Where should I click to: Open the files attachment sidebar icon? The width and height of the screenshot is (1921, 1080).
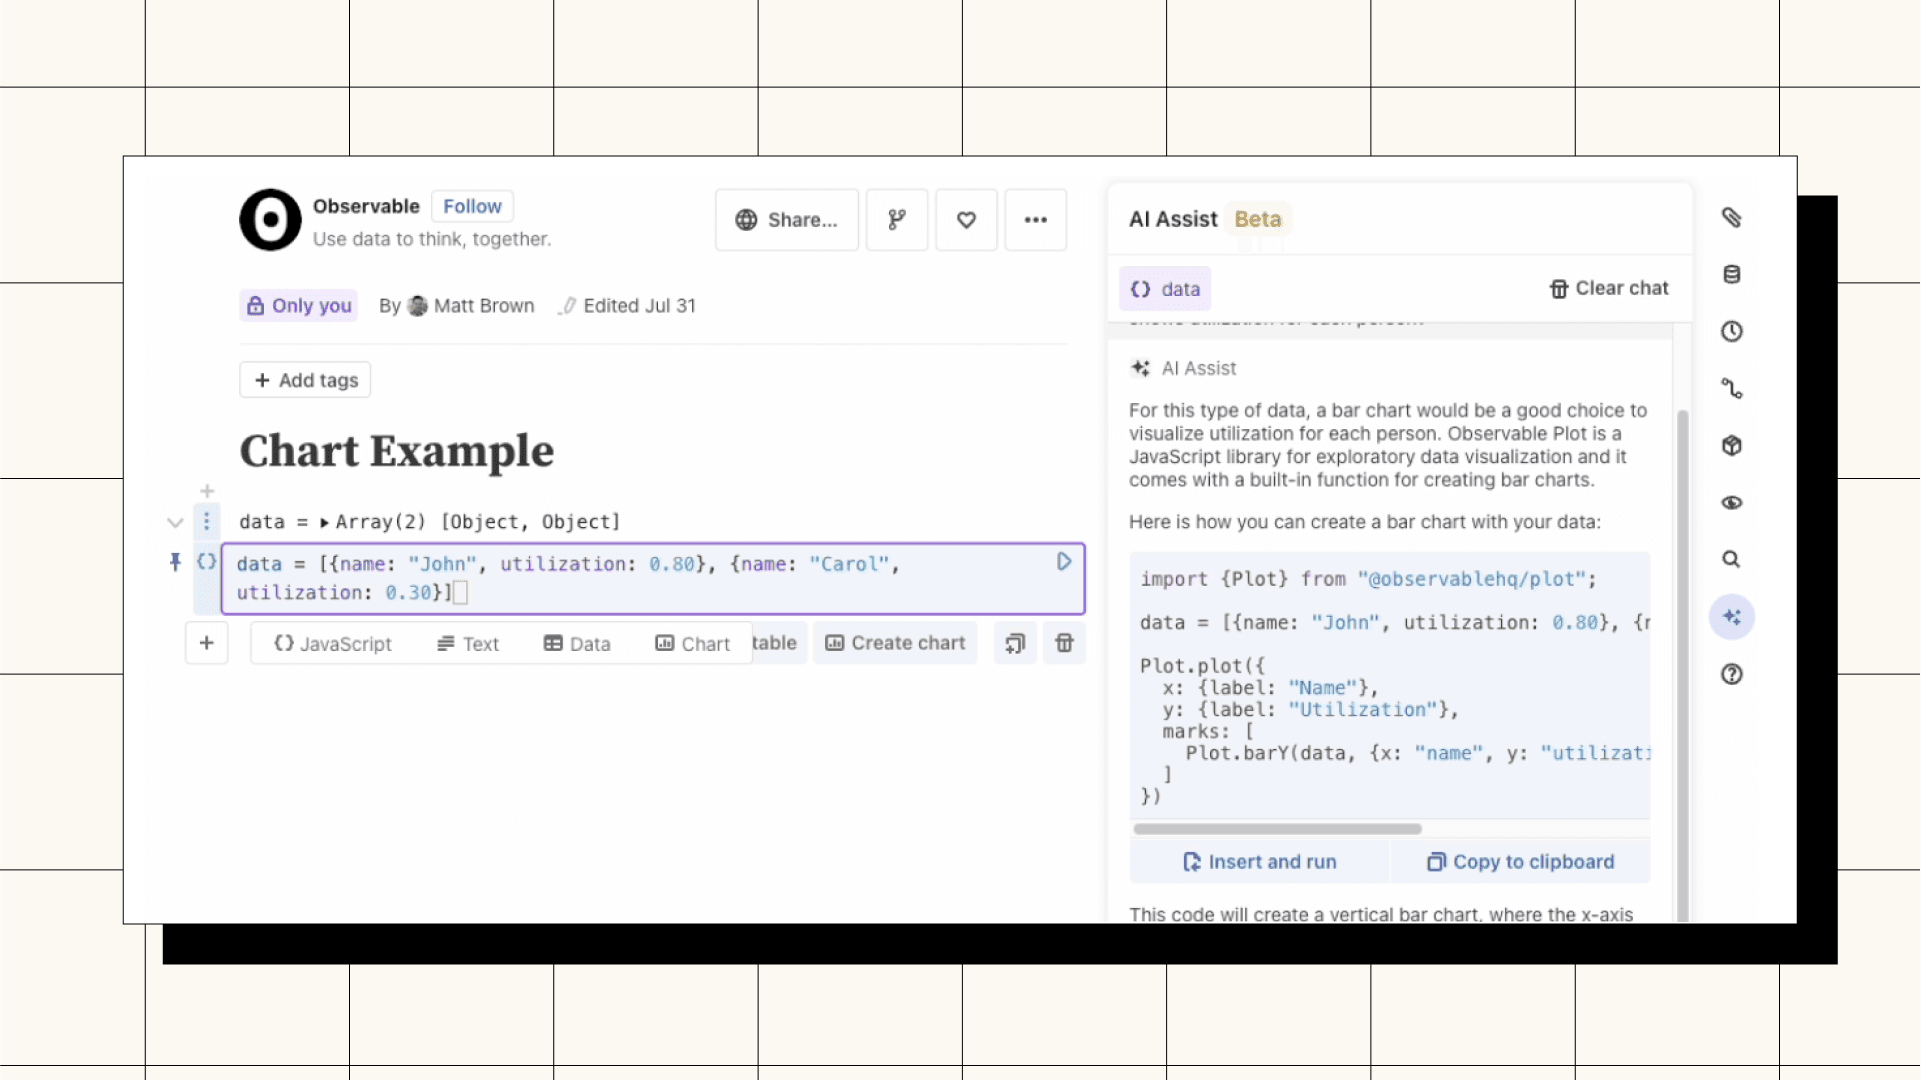coord(1732,218)
